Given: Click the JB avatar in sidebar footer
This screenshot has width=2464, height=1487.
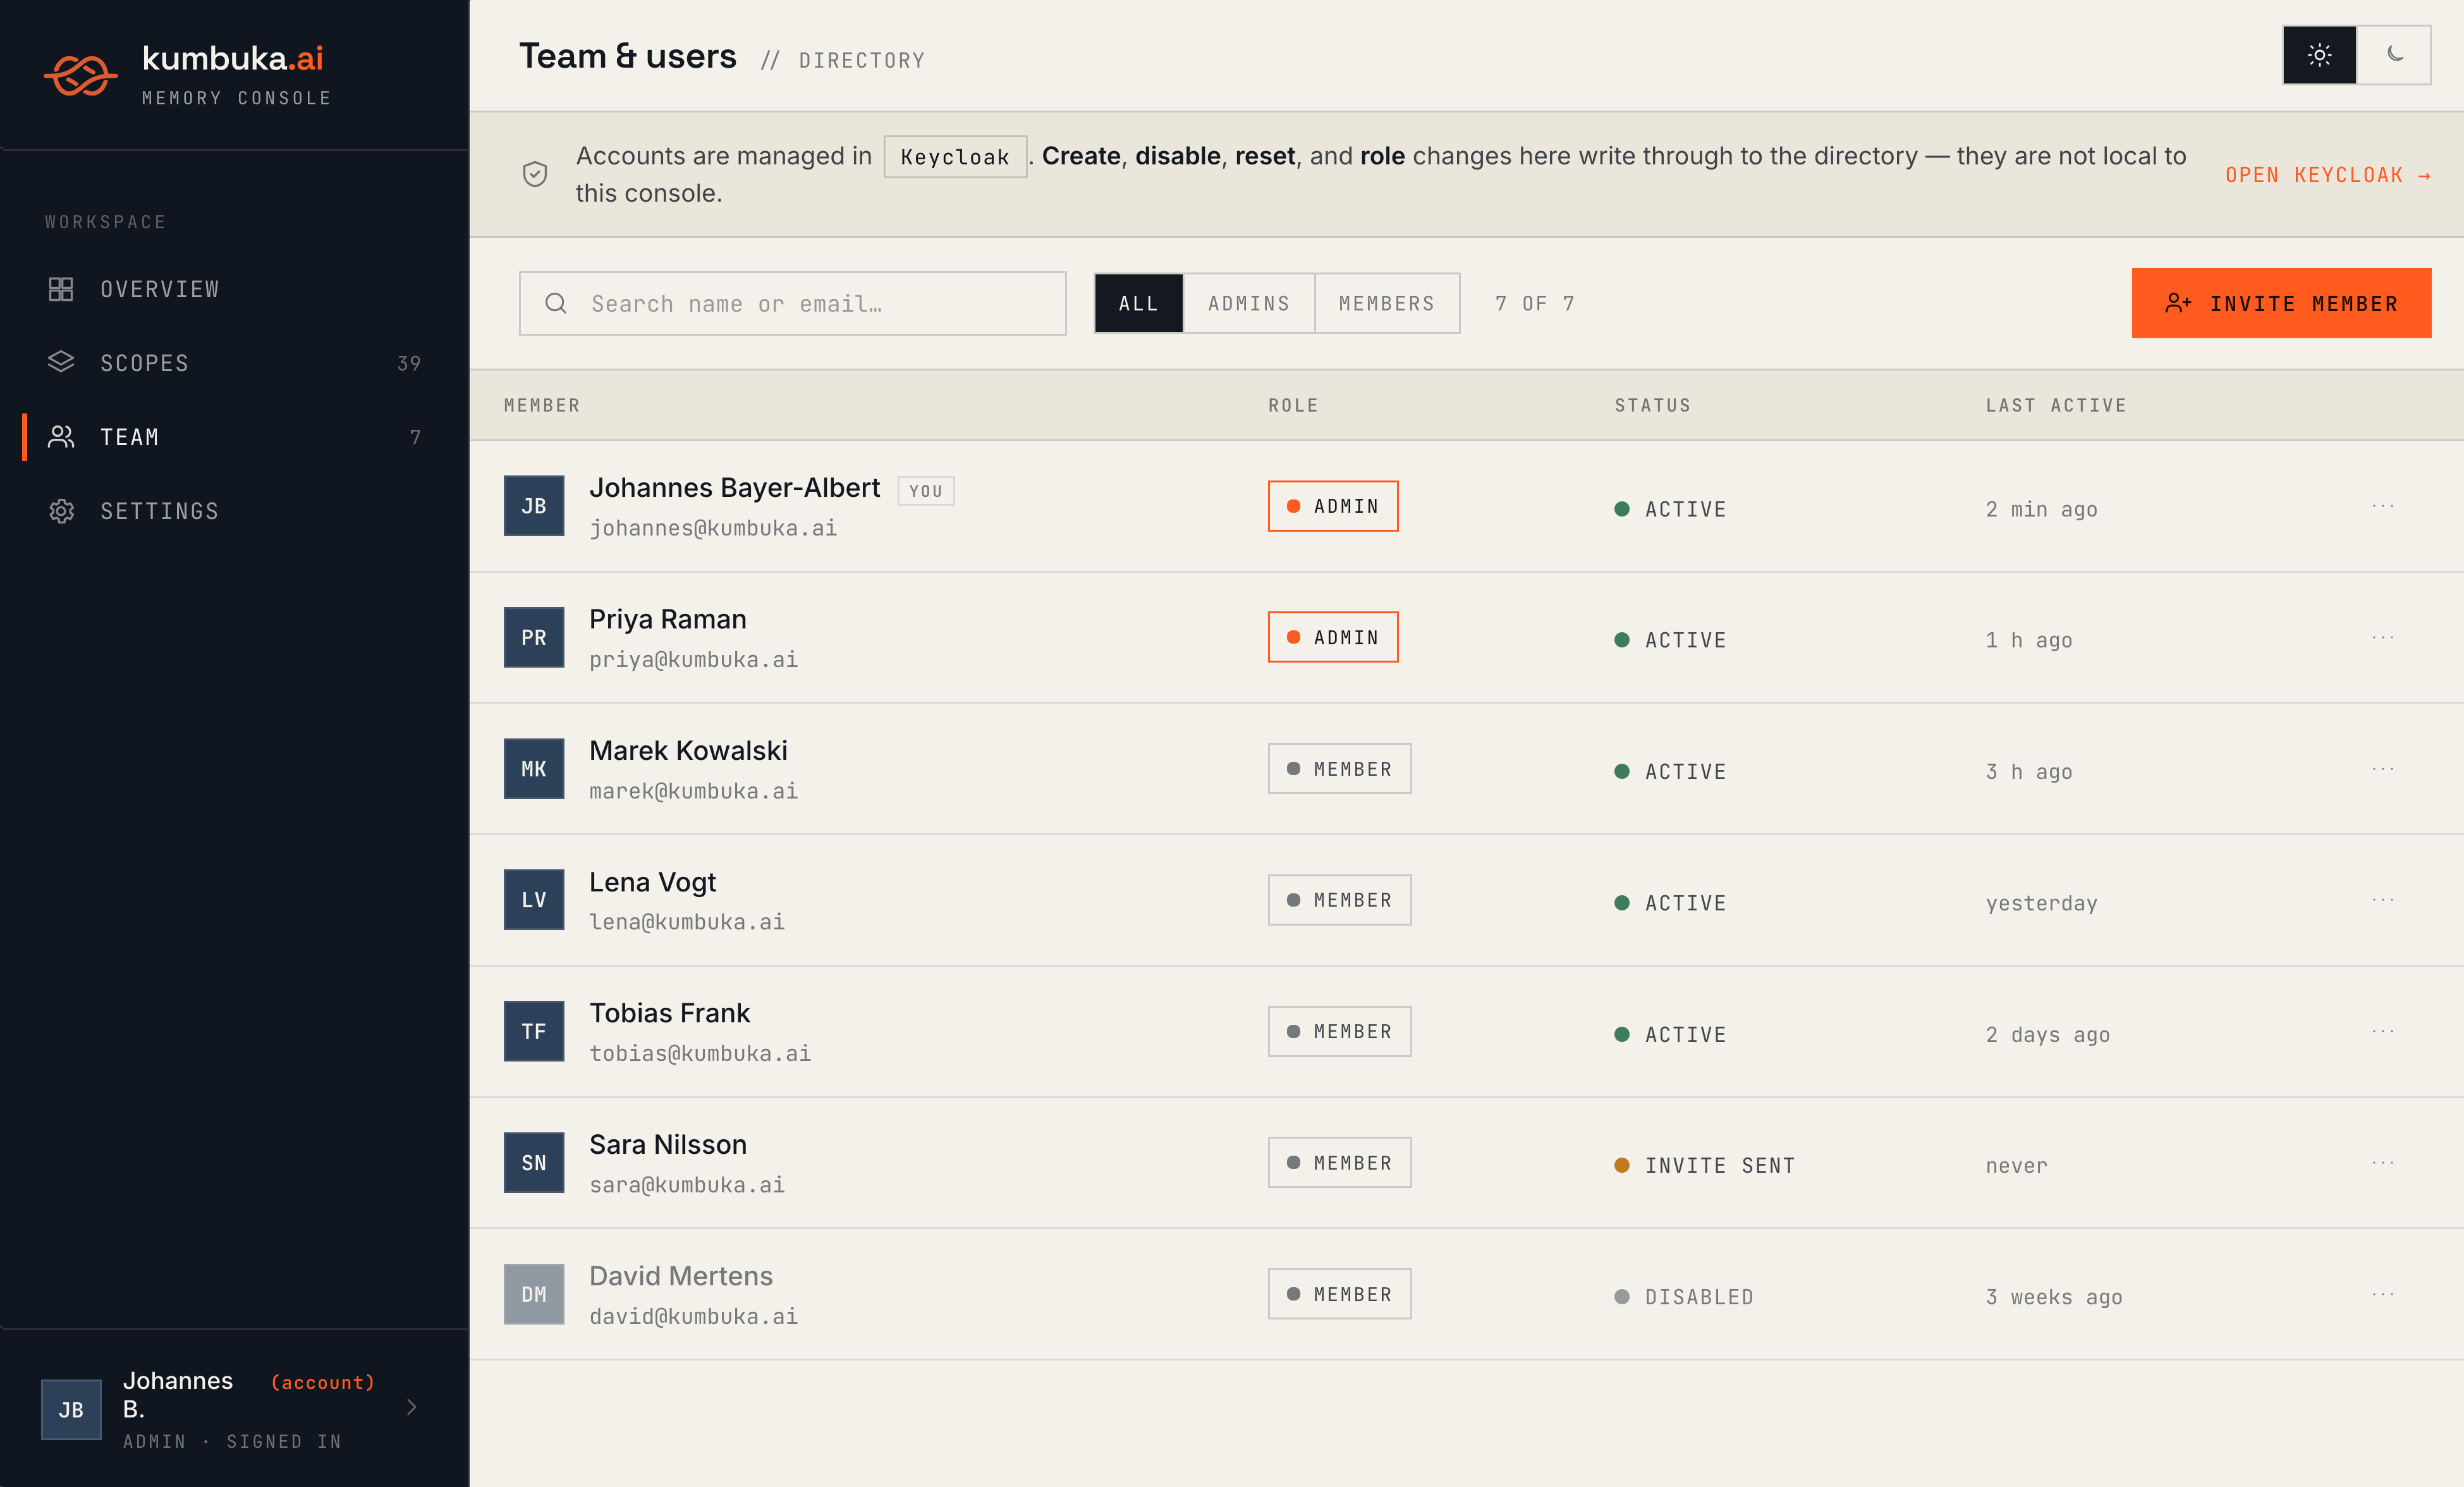Looking at the screenshot, I should pos(71,1410).
